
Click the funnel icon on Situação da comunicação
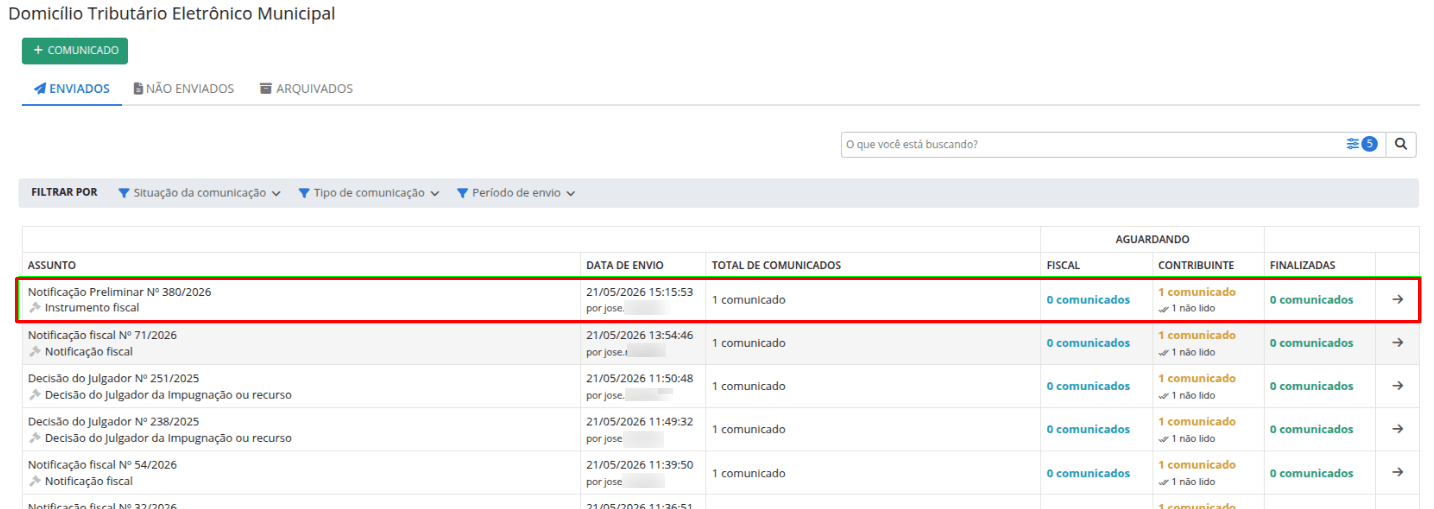point(124,193)
